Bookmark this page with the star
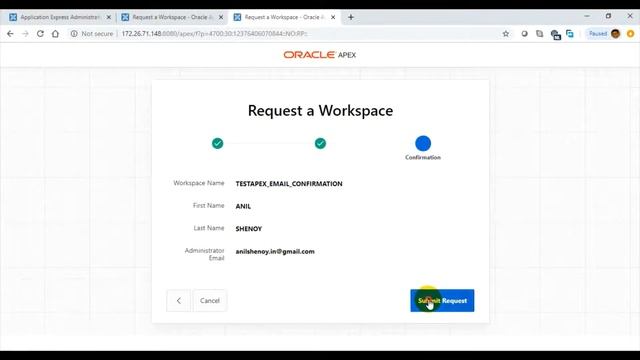Viewport: 640px width, 360px height. [x=506, y=34]
